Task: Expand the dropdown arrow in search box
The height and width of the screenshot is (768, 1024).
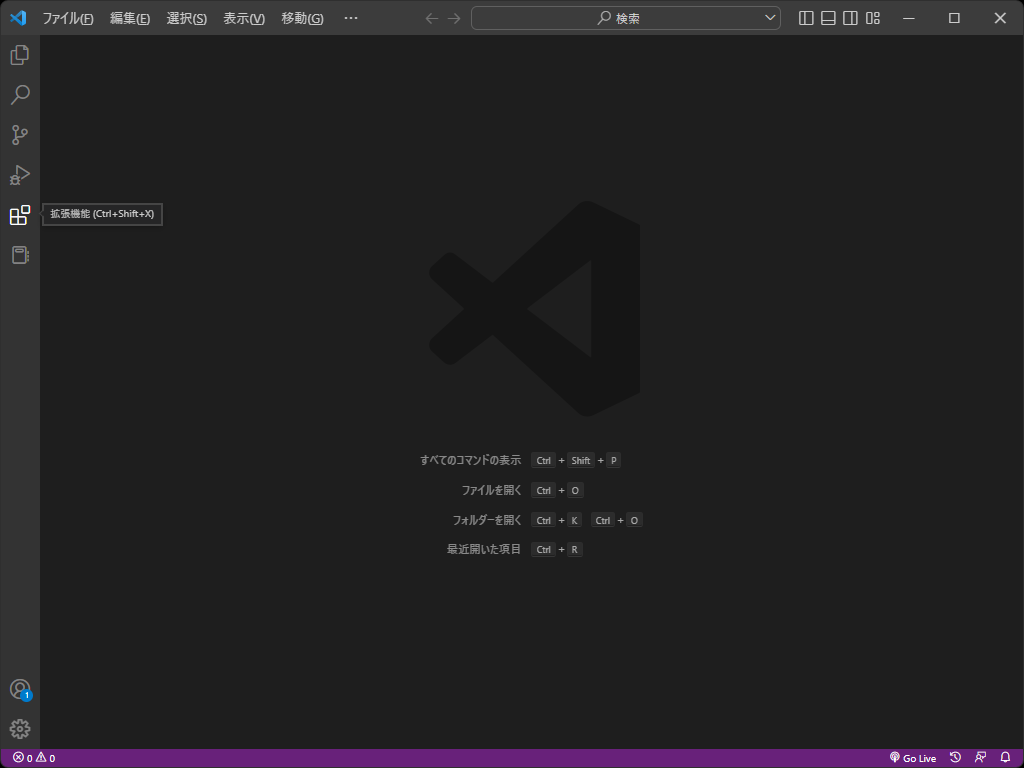Action: click(771, 18)
